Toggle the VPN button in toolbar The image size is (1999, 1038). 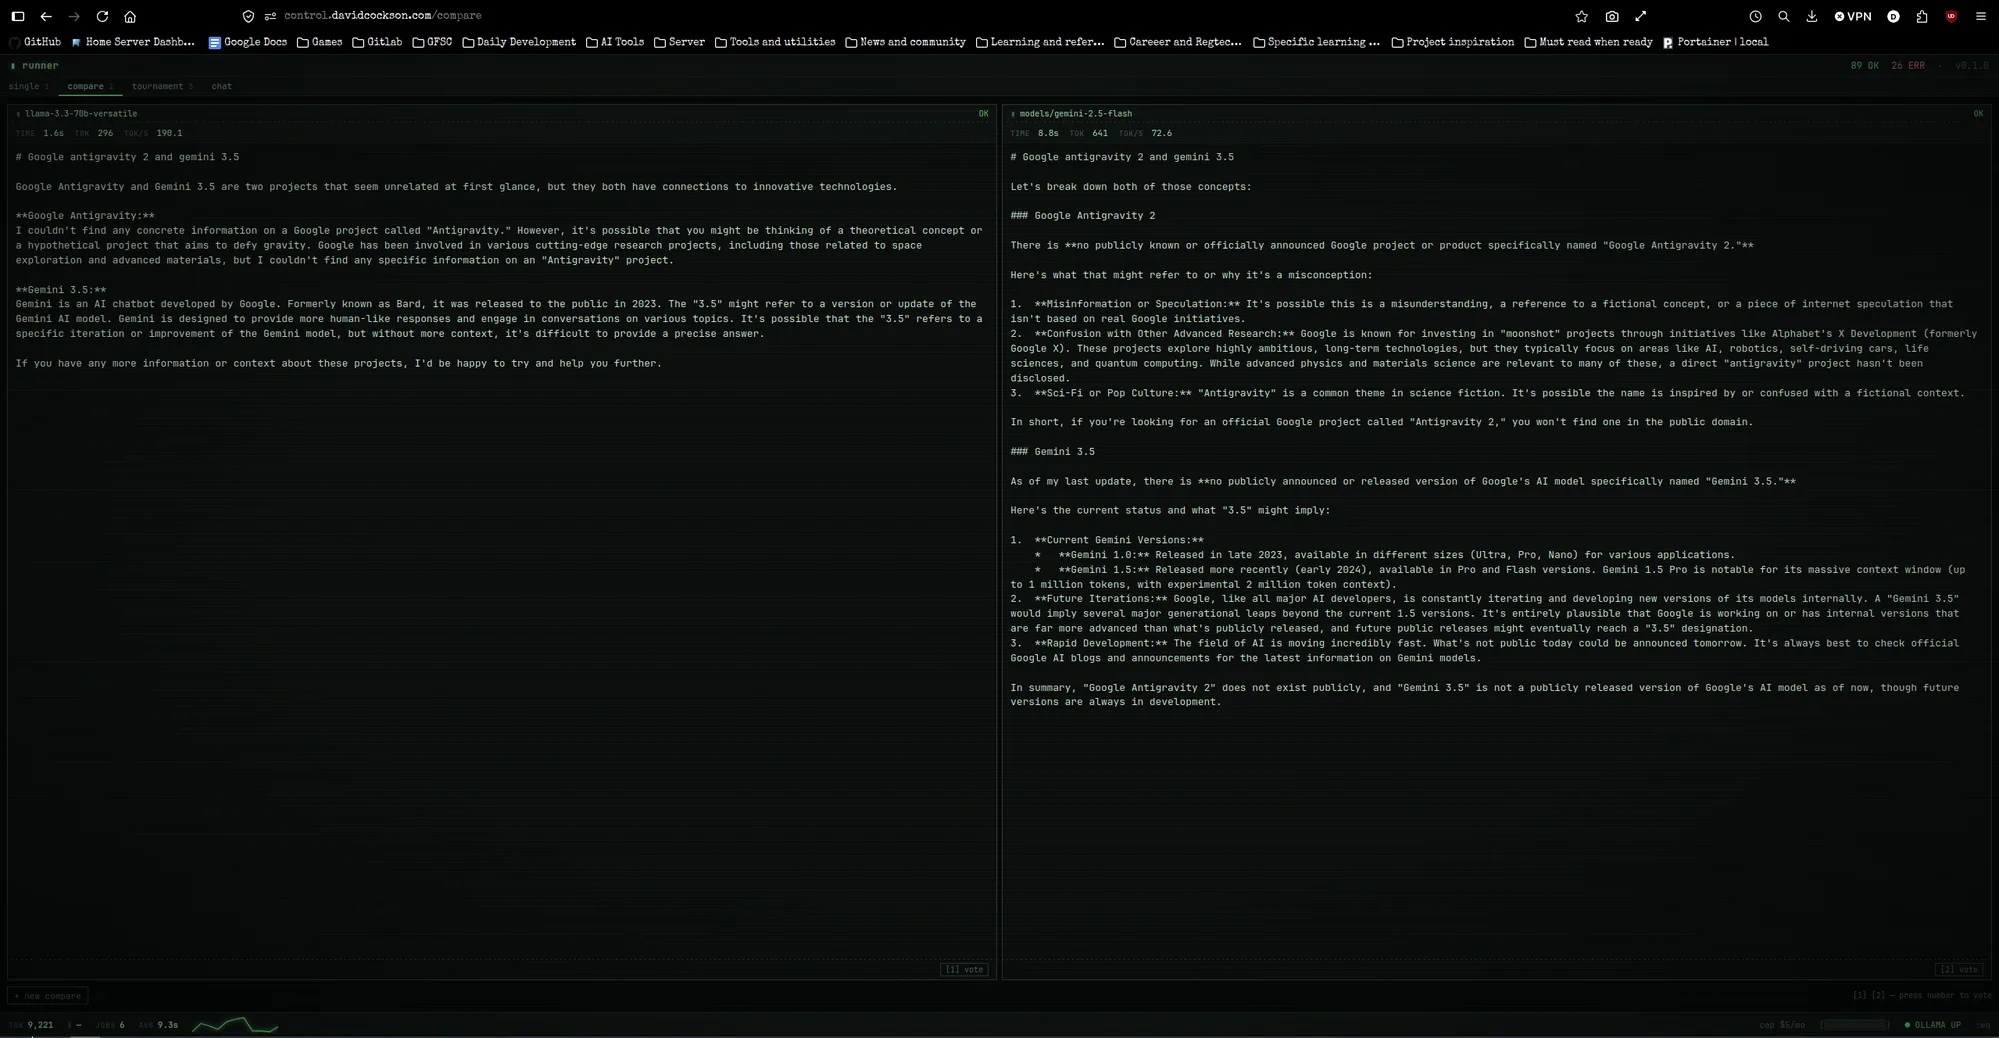tap(1852, 16)
